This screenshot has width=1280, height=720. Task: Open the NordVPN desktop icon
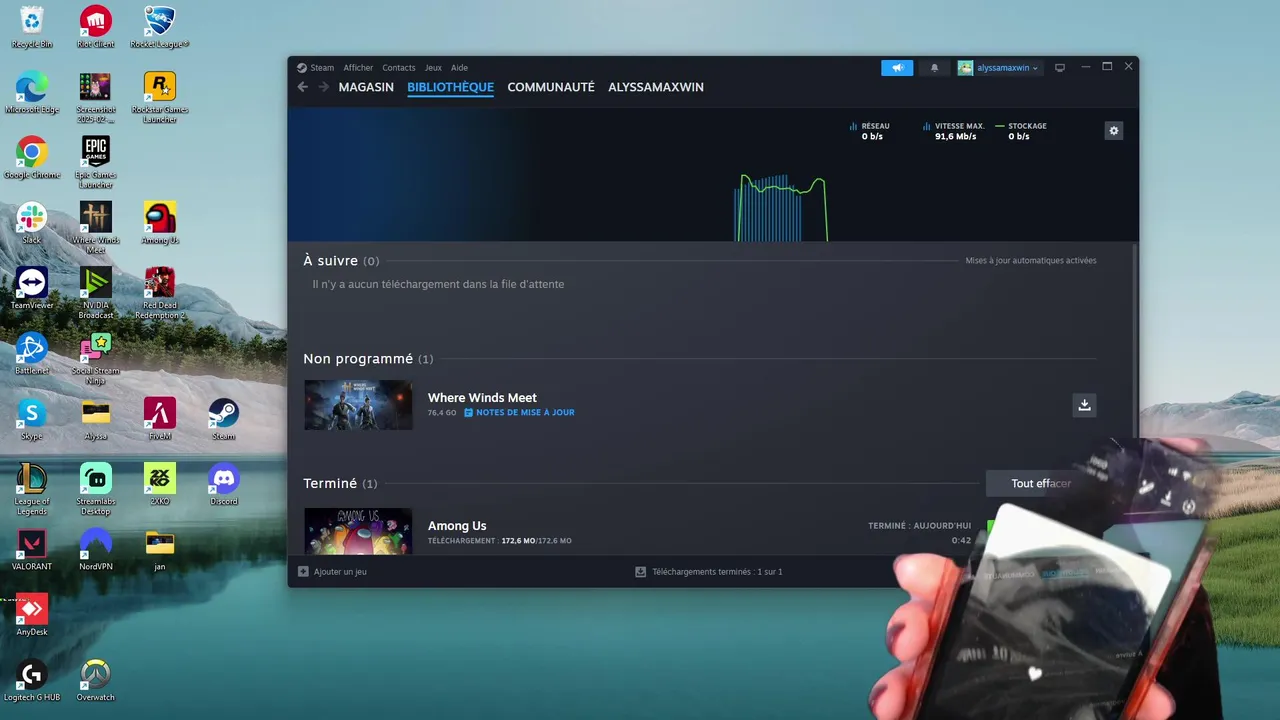pyautogui.click(x=96, y=549)
